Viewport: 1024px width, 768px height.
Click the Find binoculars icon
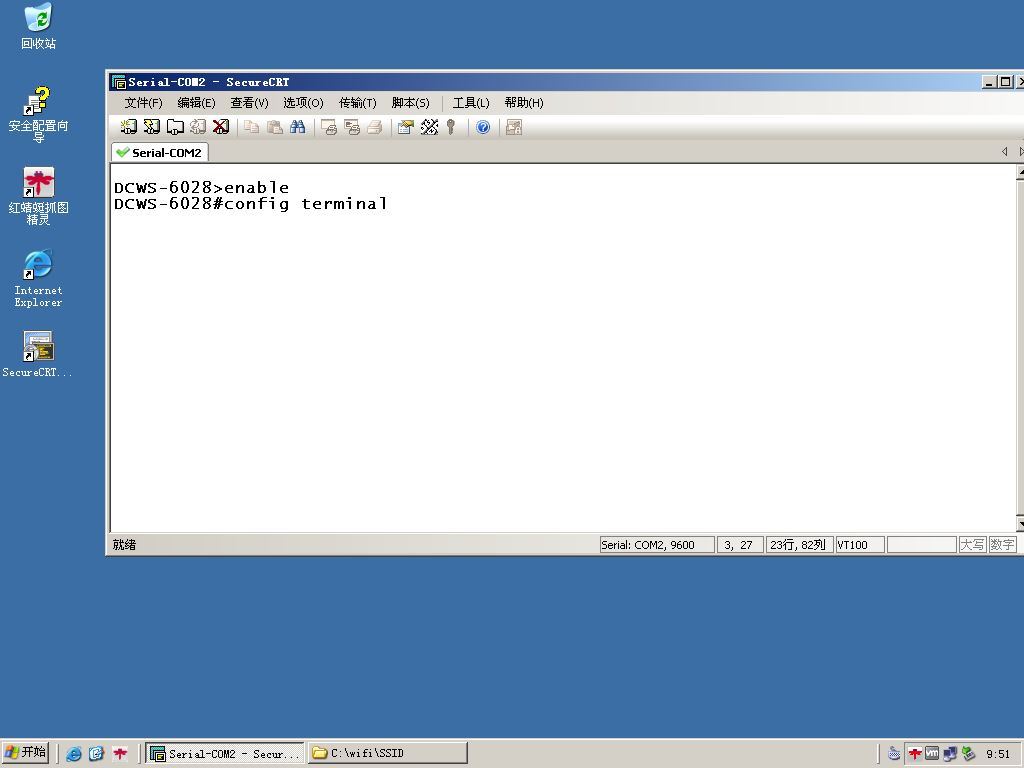coord(298,127)
